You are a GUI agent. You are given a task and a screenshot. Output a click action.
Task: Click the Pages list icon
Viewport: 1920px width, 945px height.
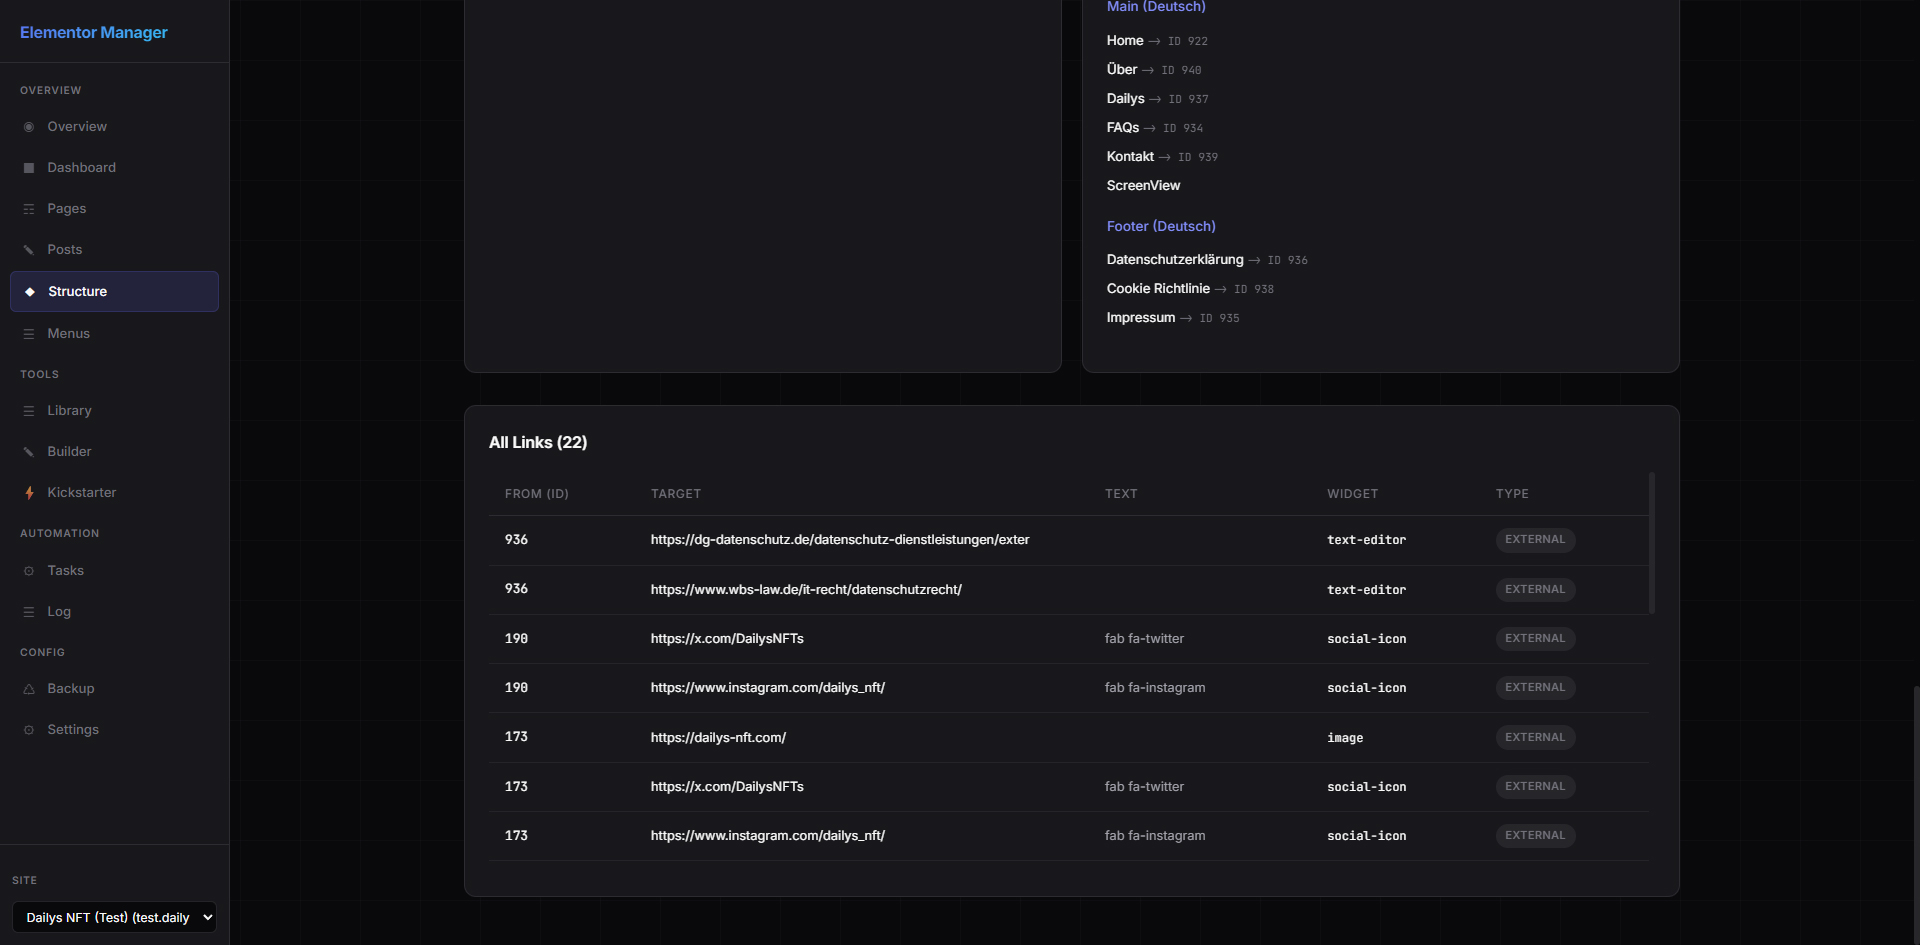click(x=29, y=209)
